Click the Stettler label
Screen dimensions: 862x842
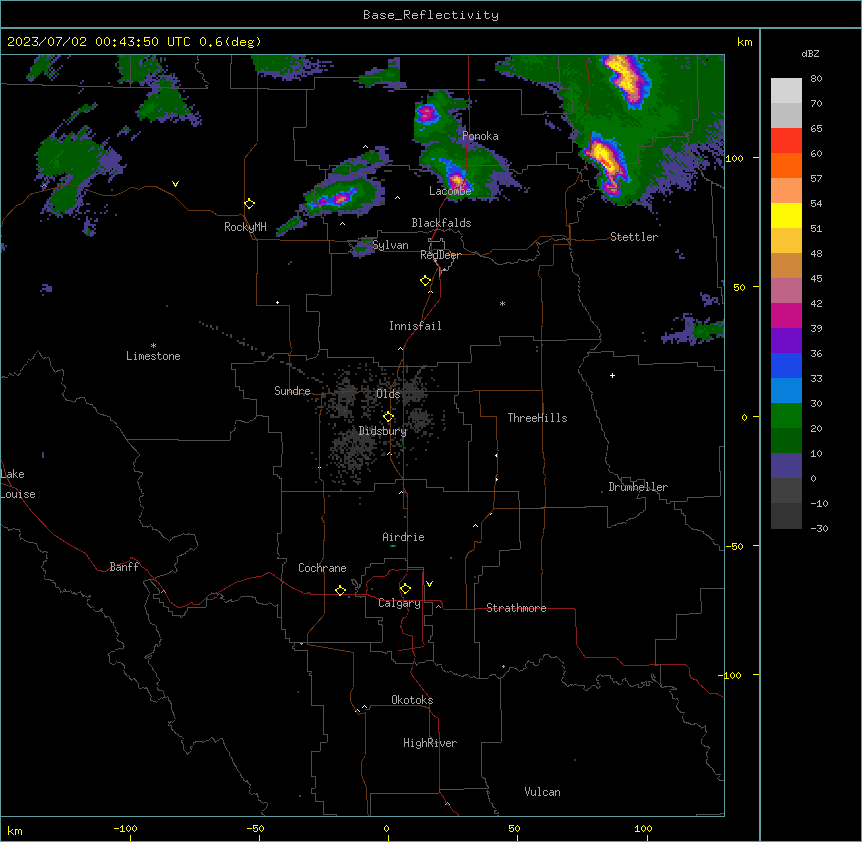(x=634, y=237)
